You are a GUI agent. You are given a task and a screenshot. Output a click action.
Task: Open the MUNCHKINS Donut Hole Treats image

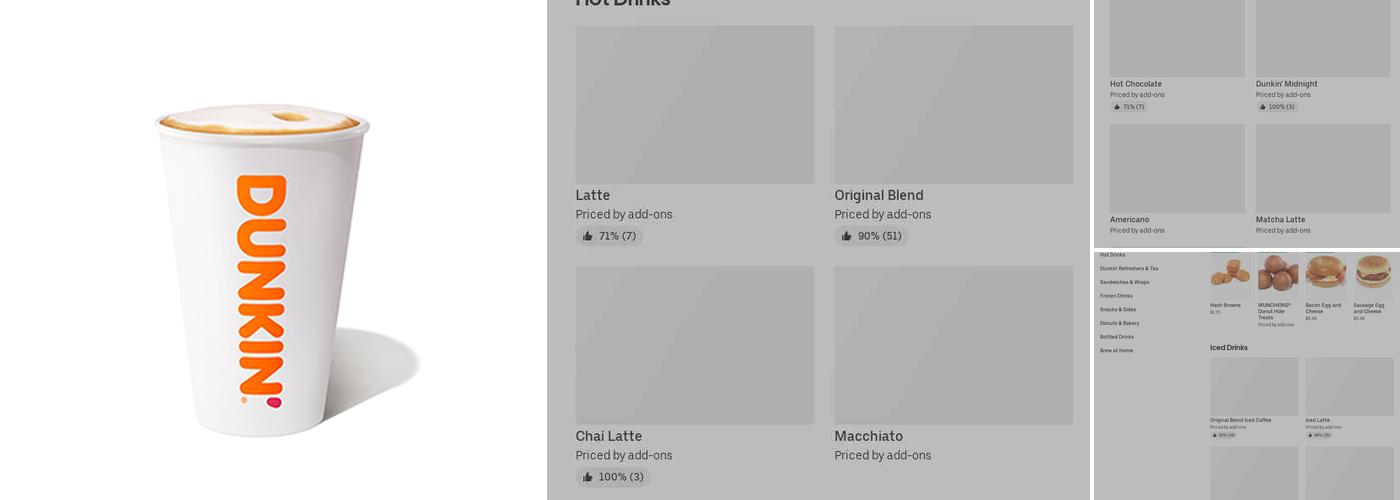(x=1277, y=272)
